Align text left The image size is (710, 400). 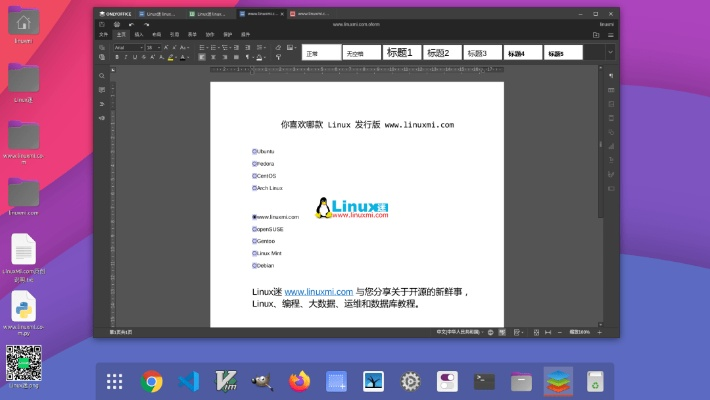pos(202,57)
